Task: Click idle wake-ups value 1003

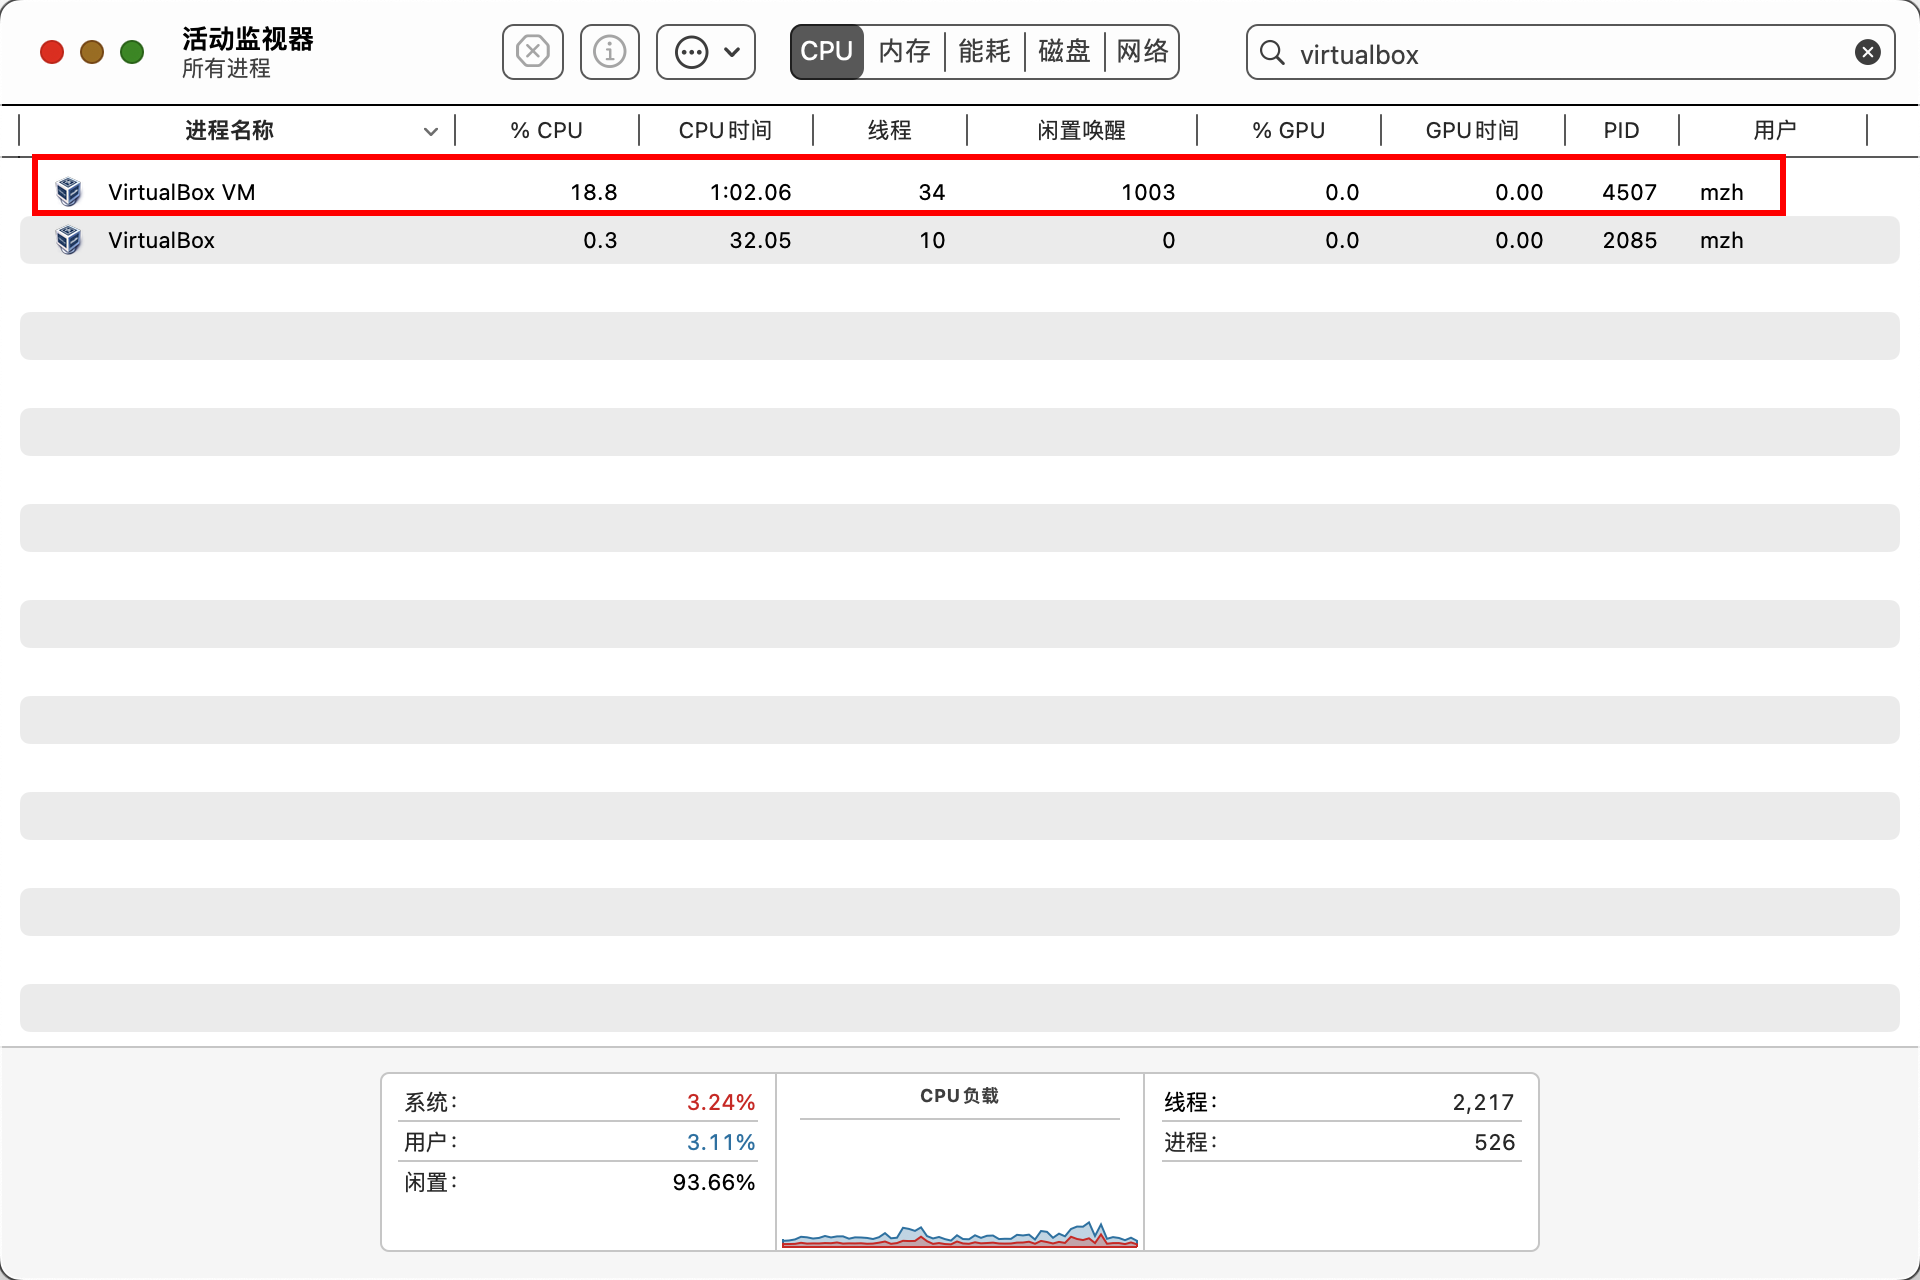Action: point(1148,192)
